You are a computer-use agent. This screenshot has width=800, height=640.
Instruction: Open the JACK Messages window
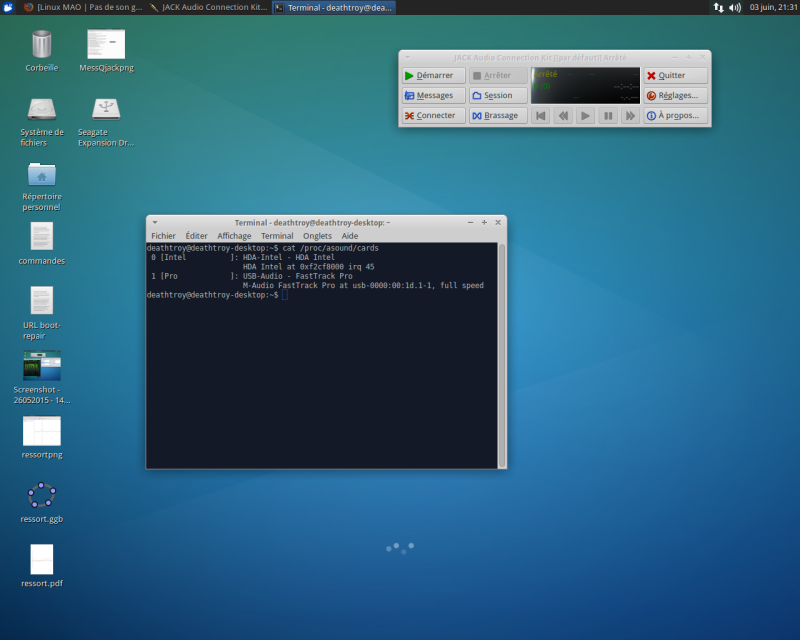pyautogui.click(x=434, y=95)
